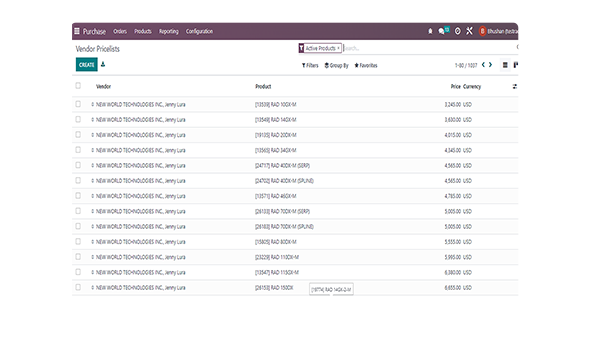
Task: Sort by the Currency column header
Action: pos(472,87)
